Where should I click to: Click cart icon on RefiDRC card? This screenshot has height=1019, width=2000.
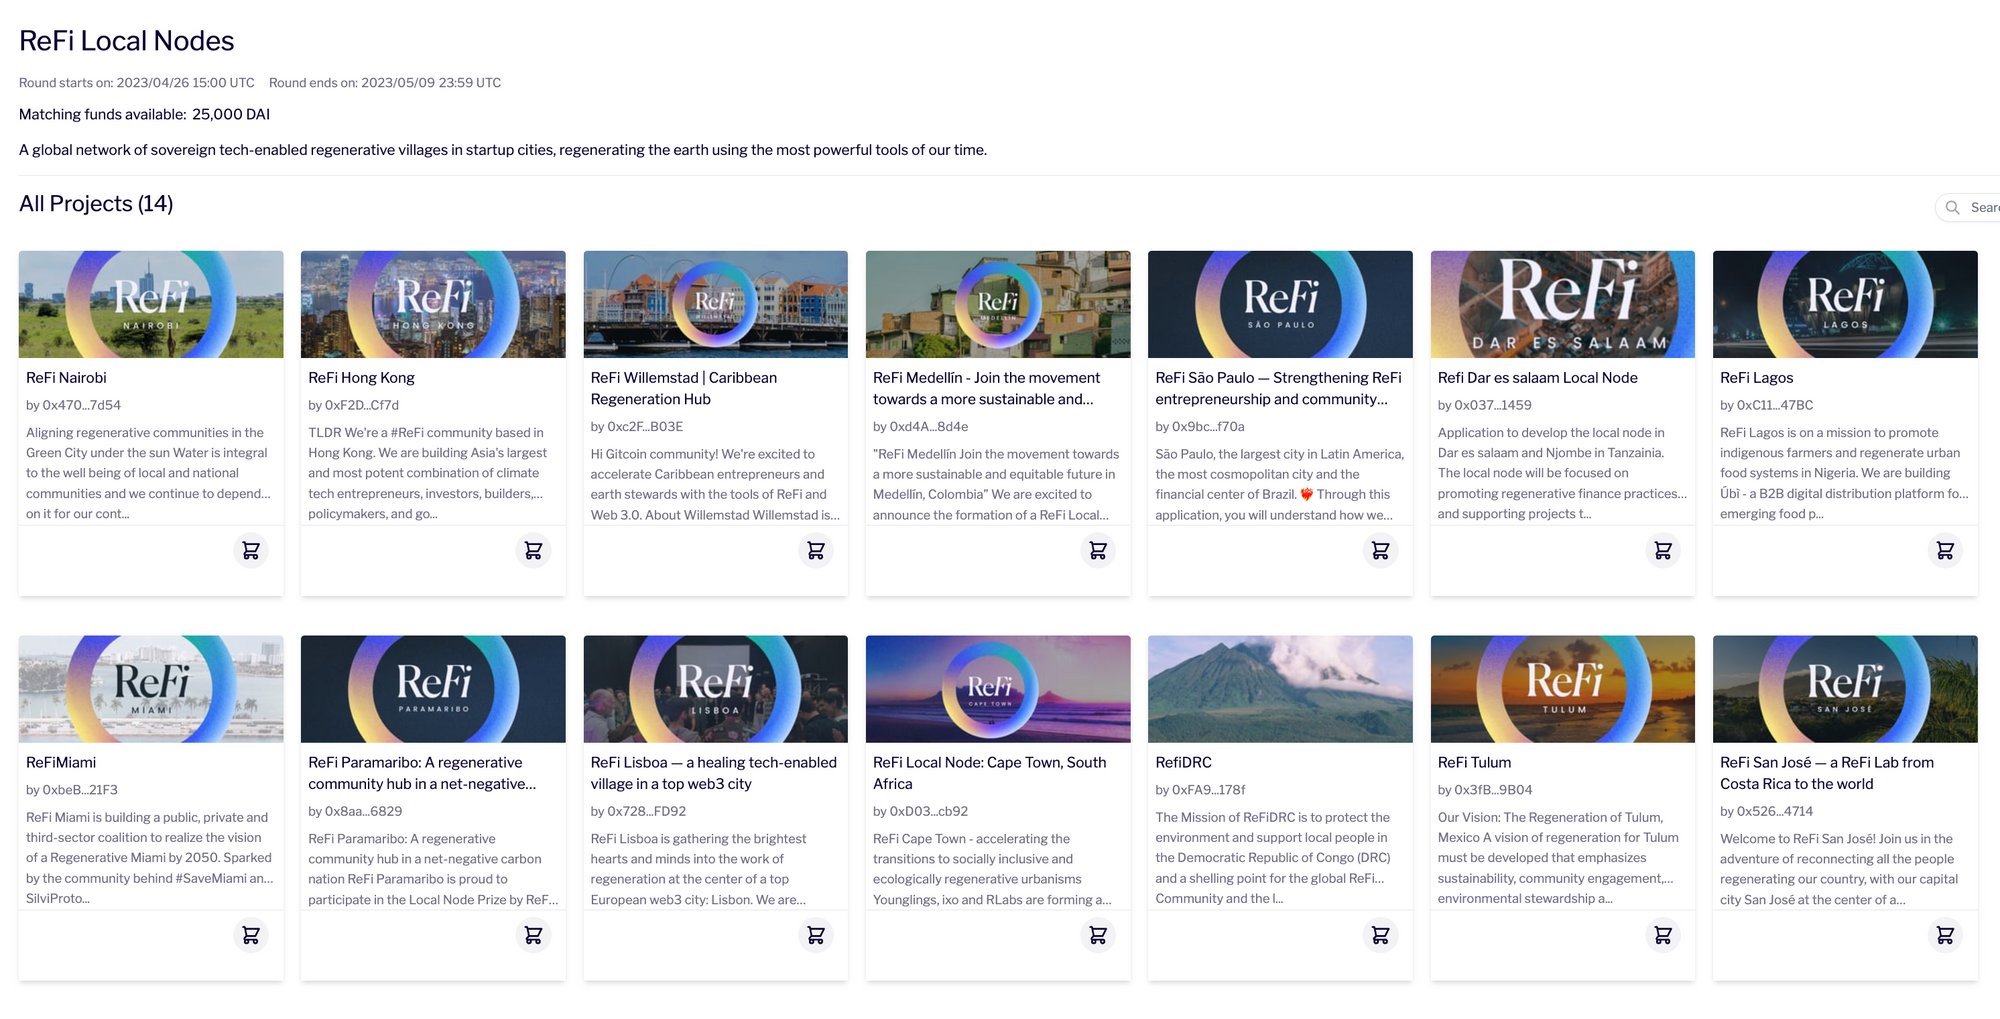pyautogui.click(x=1380, y=935)
